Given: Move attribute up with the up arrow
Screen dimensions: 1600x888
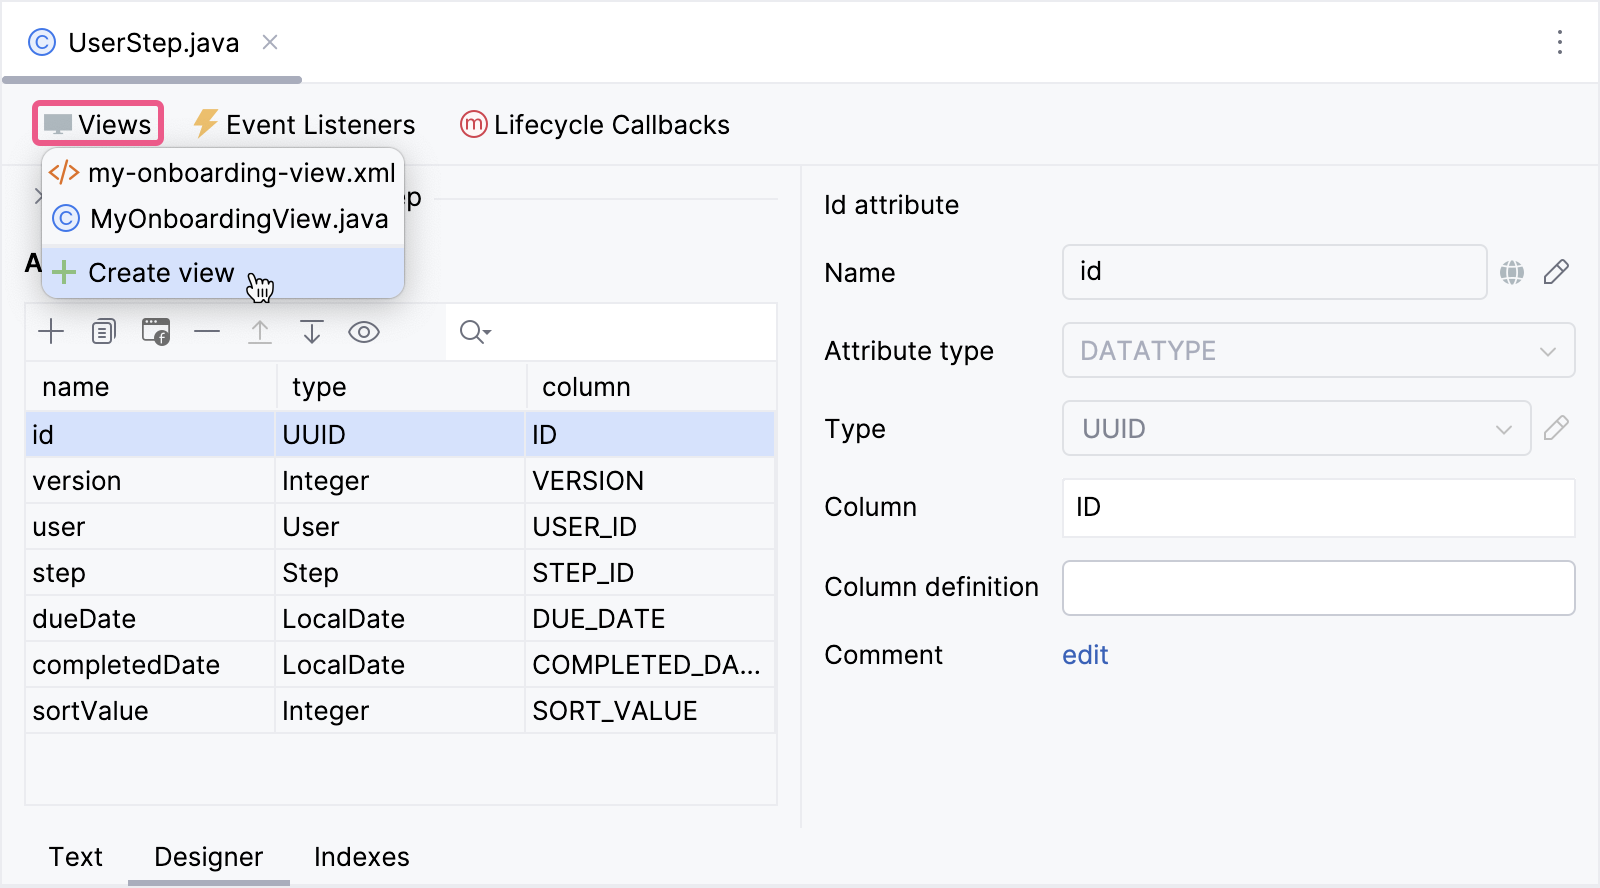Looking at the screenshot, I should tap(260, 332).
